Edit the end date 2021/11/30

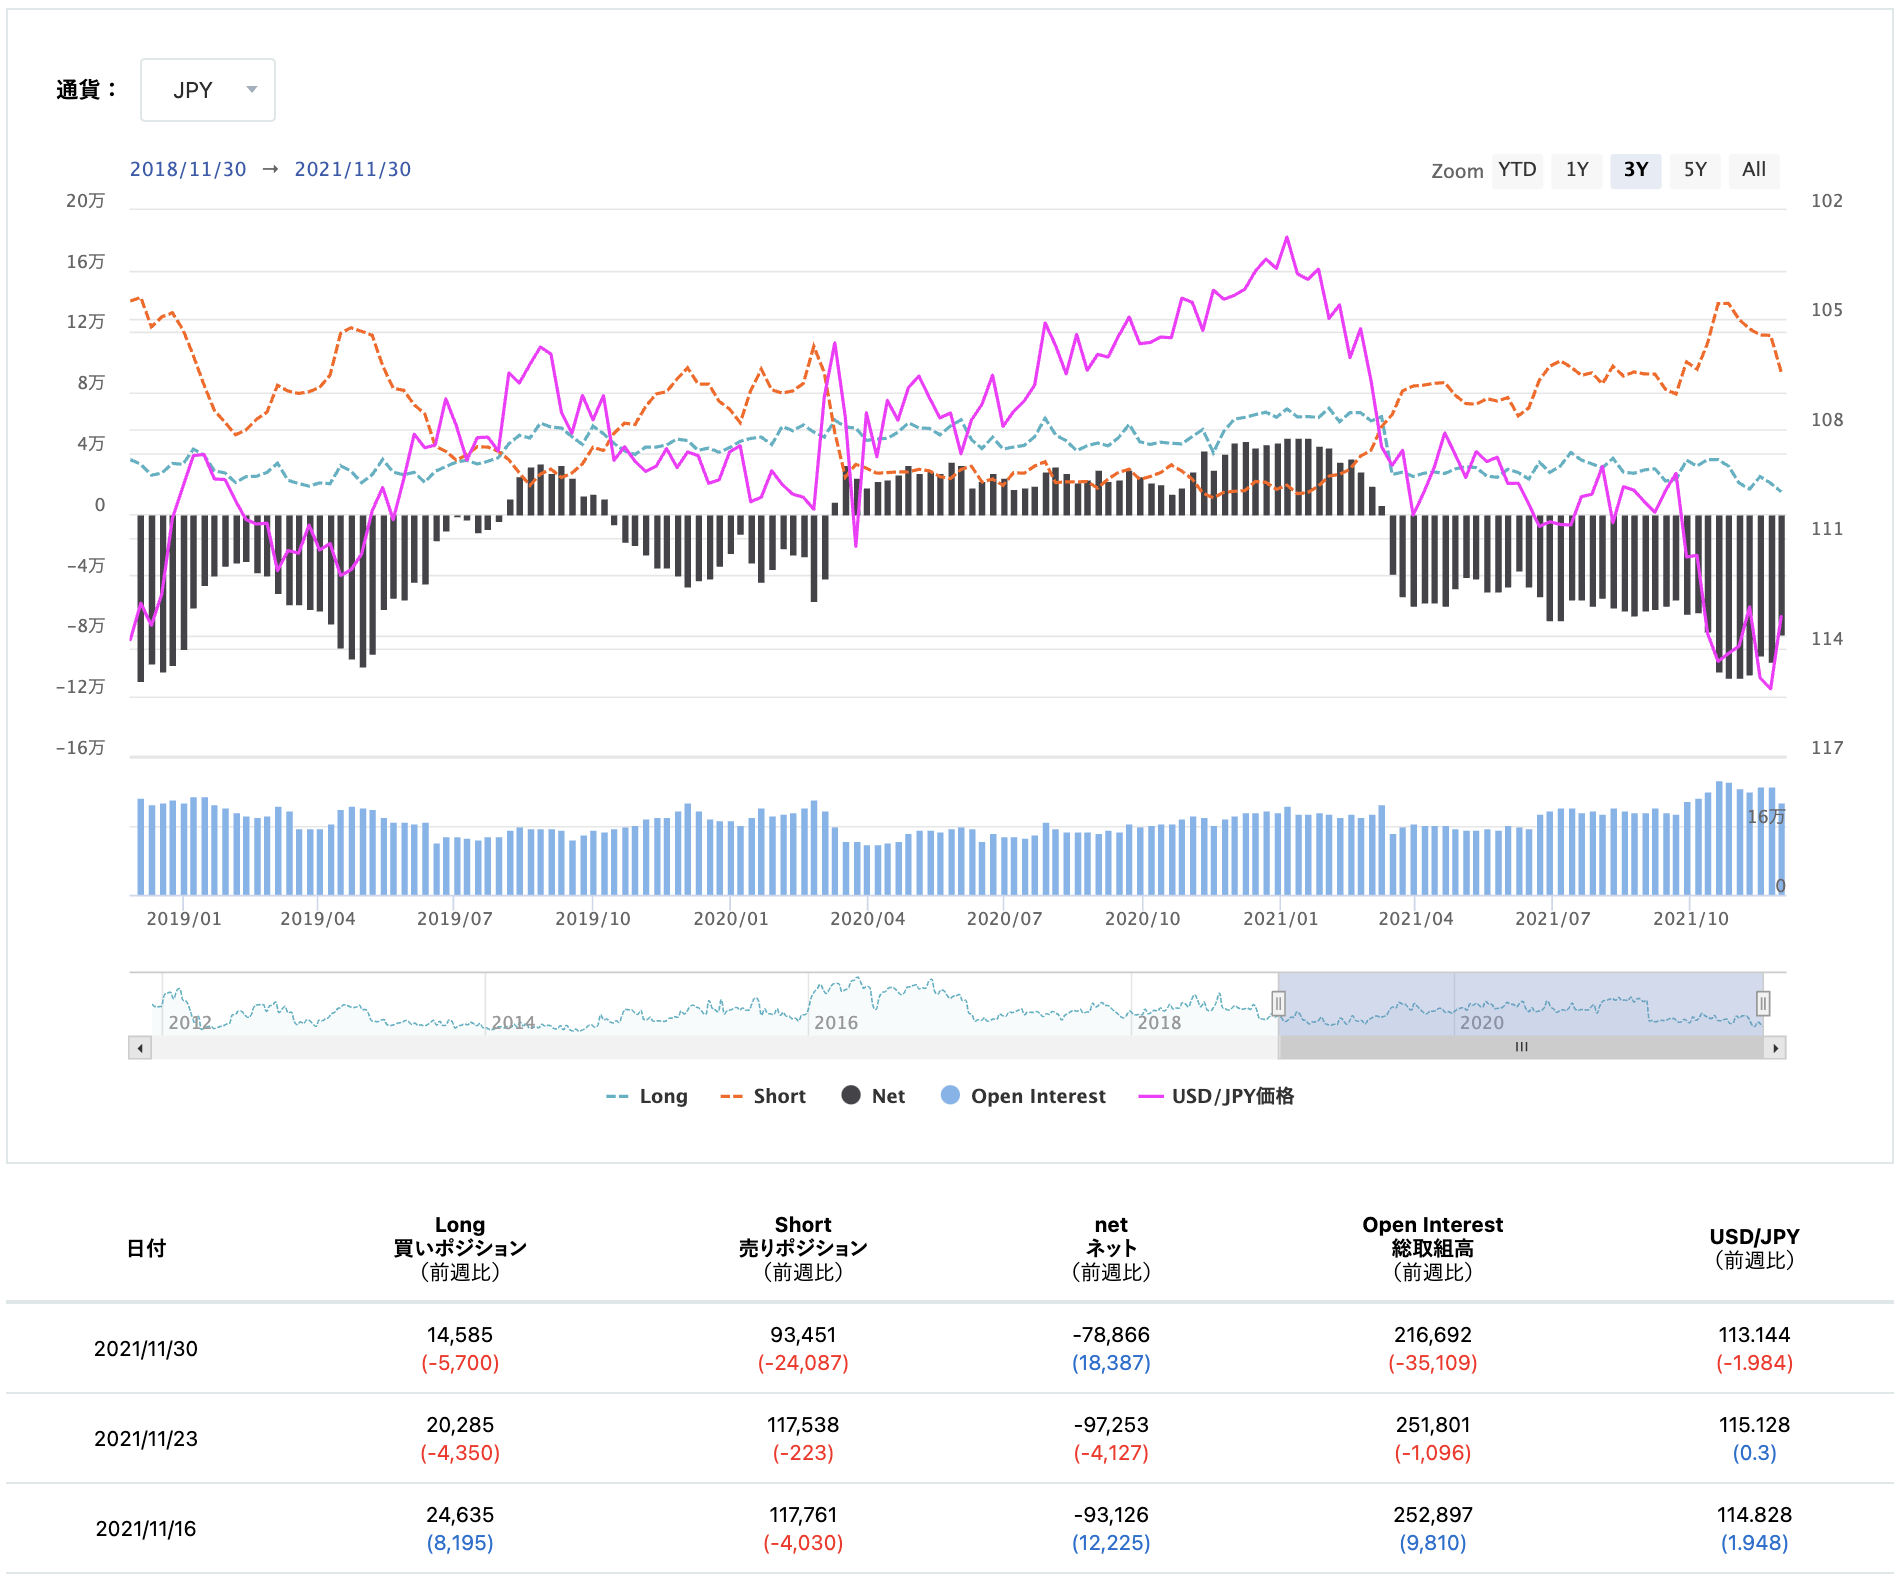[x=353, y=169]
